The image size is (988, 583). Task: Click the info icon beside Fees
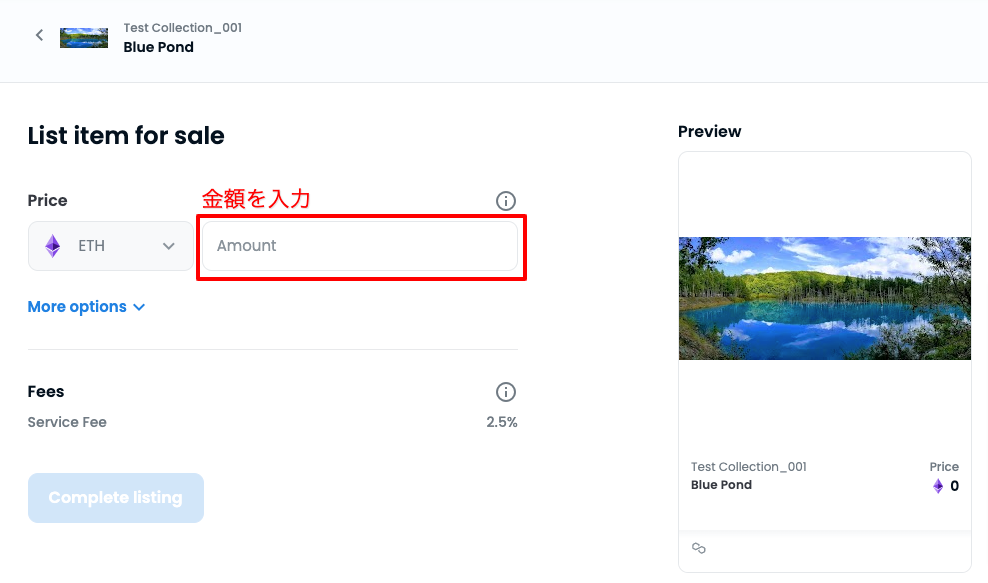click(506, 392)
